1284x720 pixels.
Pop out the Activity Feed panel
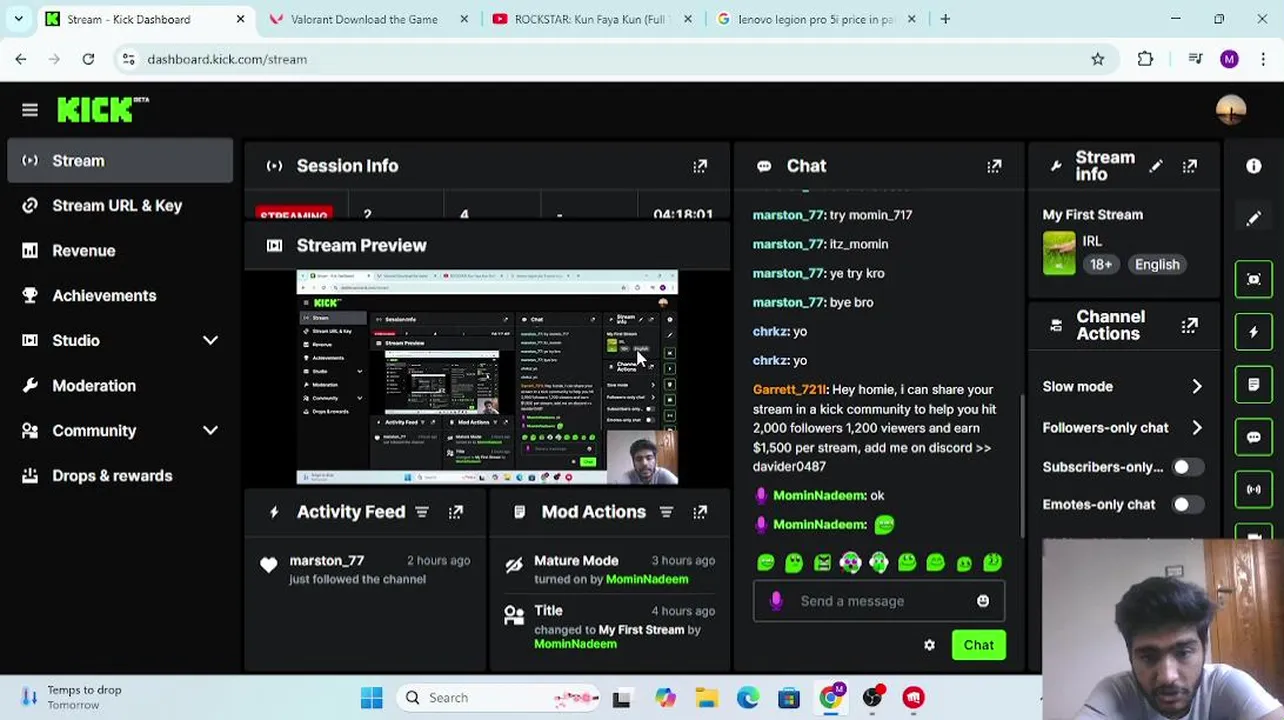(456, 512)
